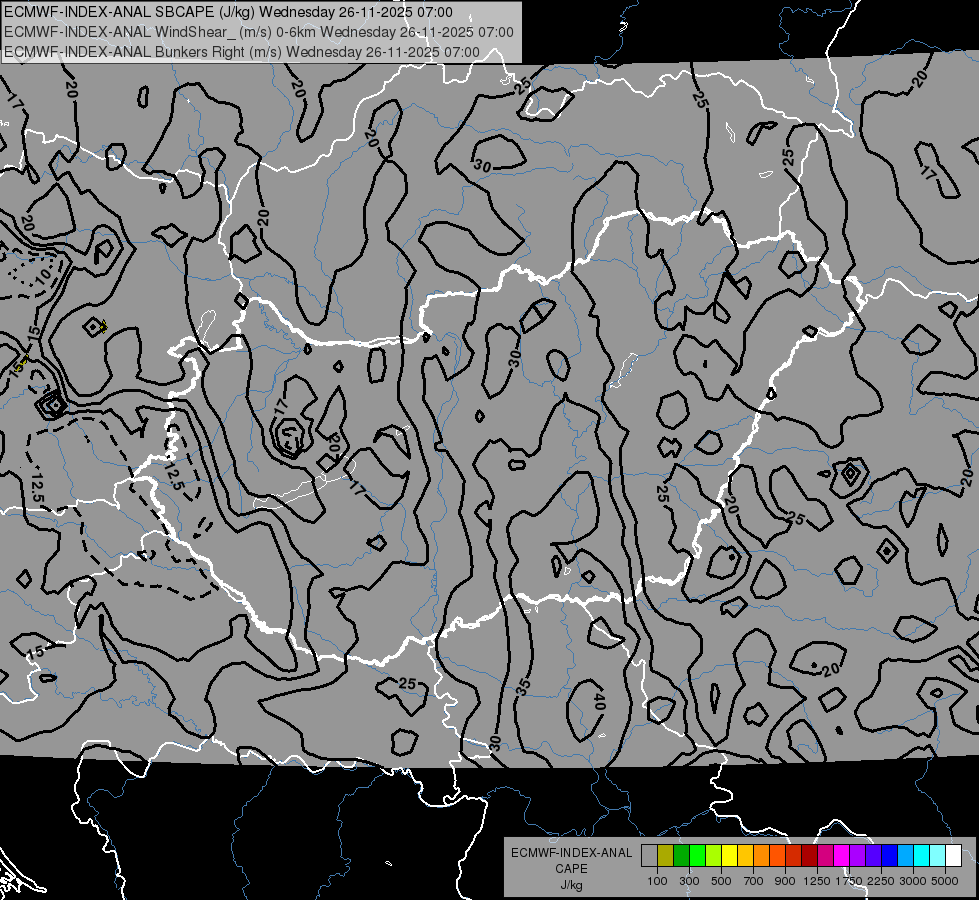Select the 2250 legend tick value
The image size is (979, 900).
tap(880, 881)
